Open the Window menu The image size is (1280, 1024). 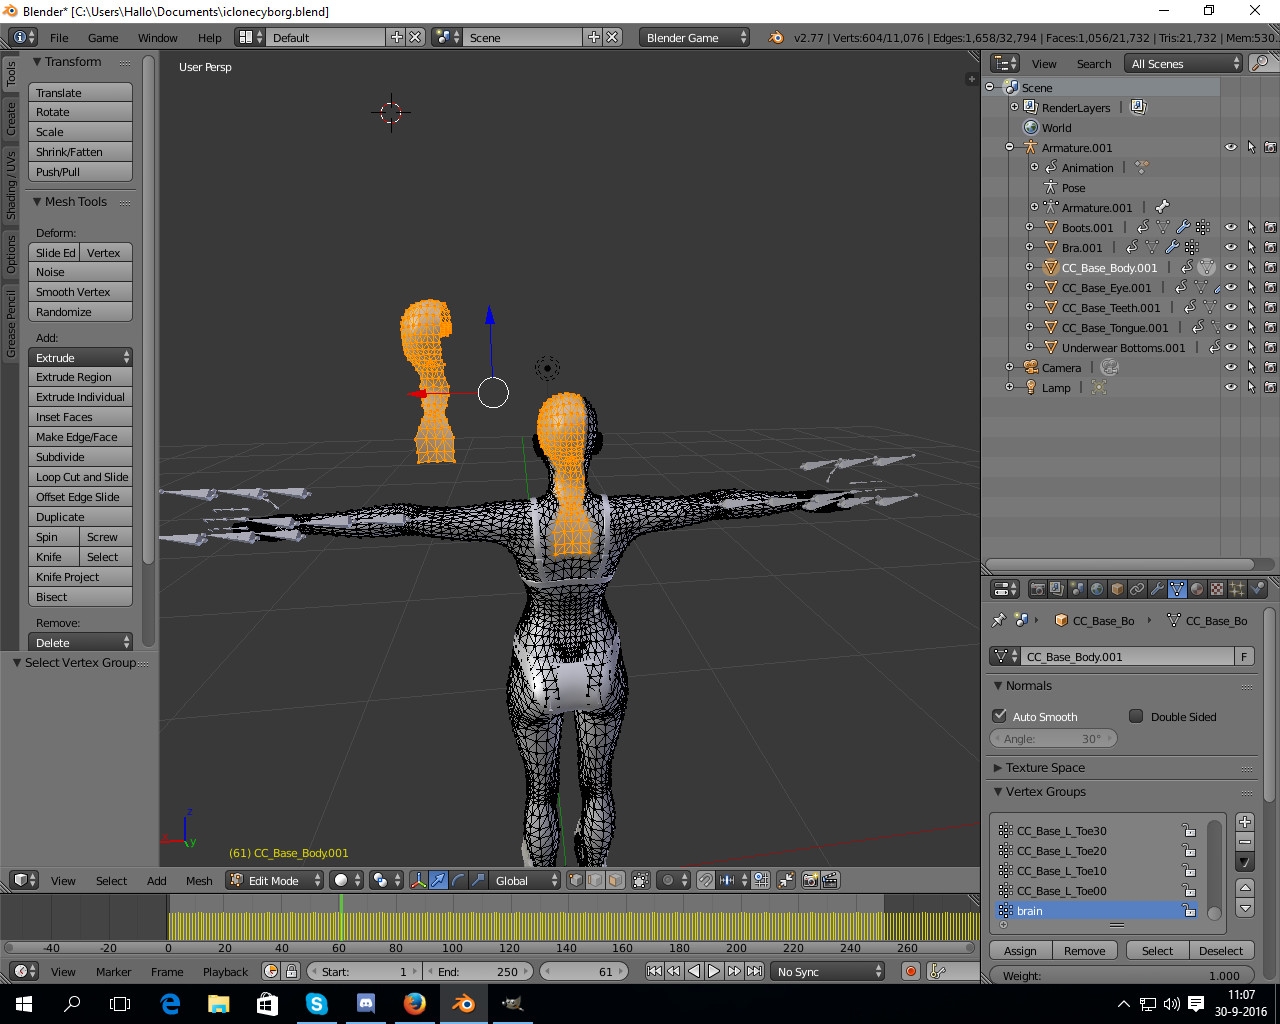[157, 37]
